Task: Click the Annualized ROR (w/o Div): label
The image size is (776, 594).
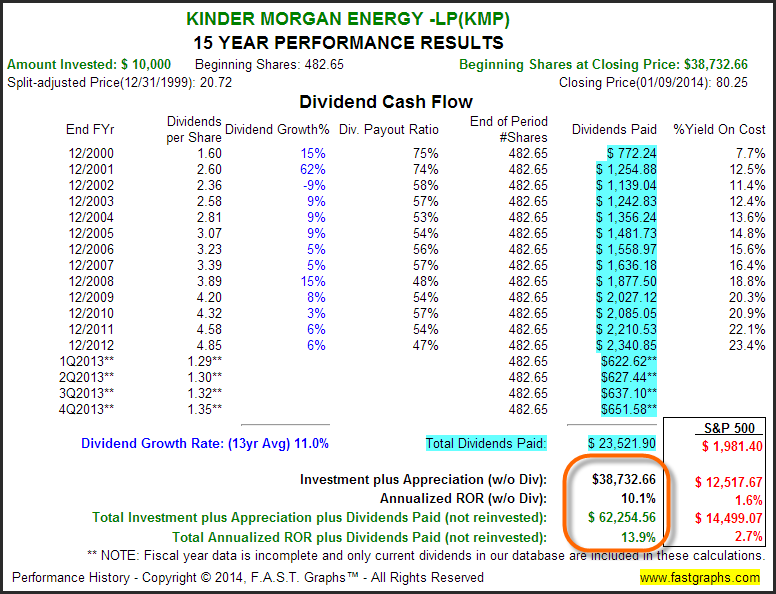Action: click(x=463, y=498)
